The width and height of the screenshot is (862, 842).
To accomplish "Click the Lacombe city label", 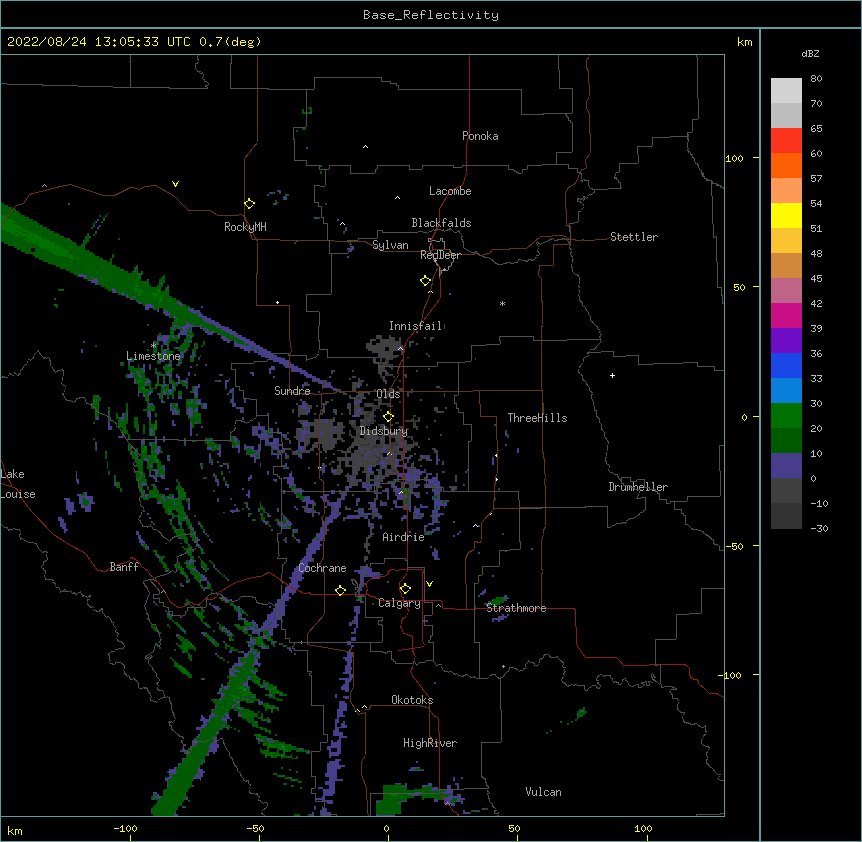I will pyautogui.click(x=450, y=191).
